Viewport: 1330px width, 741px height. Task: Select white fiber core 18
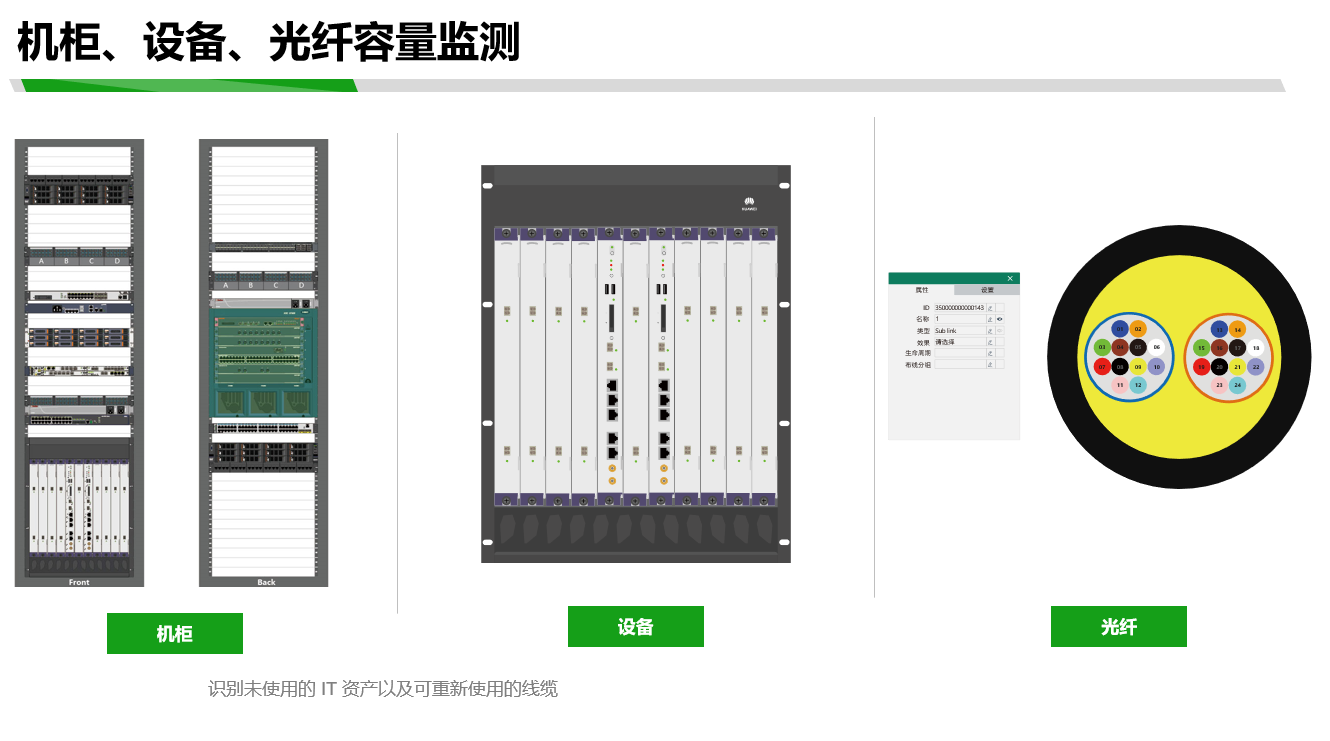coord(1256,347)
